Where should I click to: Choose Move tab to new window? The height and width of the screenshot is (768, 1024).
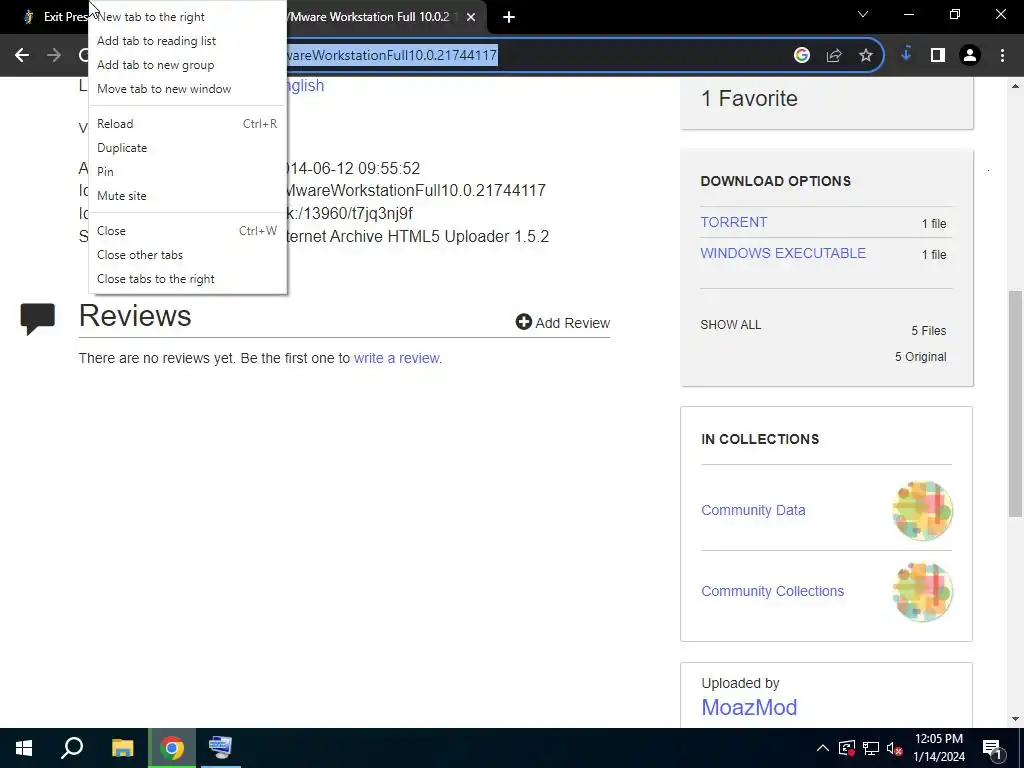click(187, 89)
